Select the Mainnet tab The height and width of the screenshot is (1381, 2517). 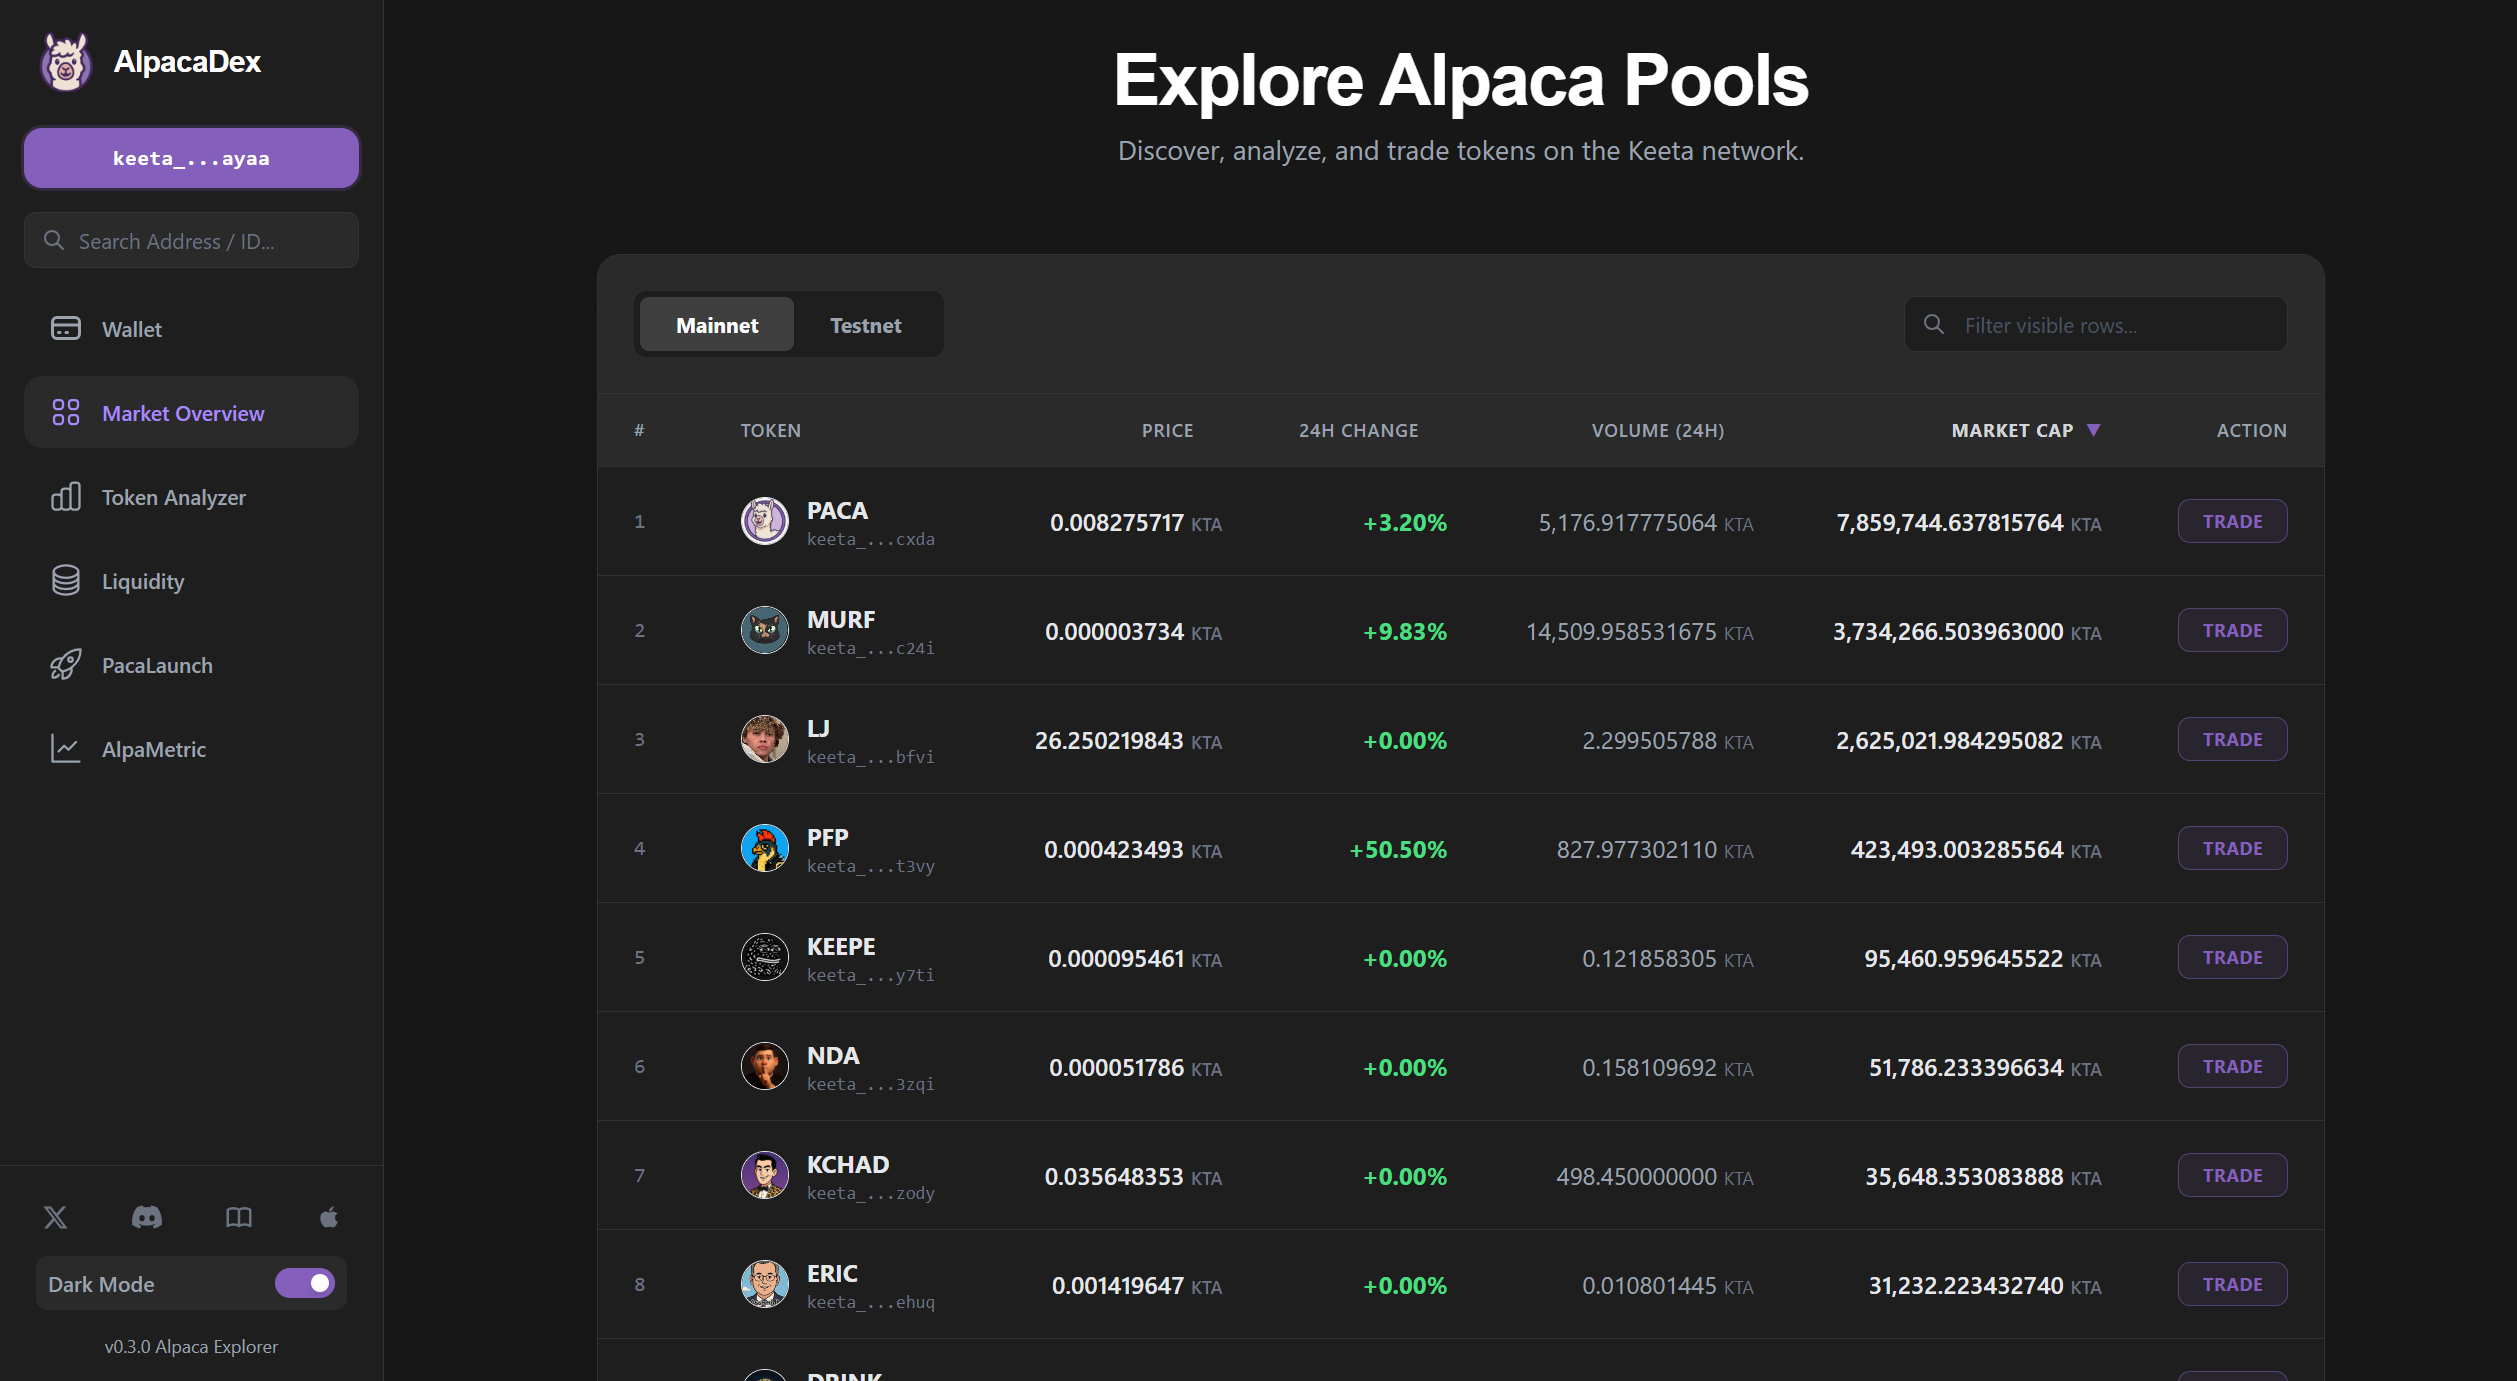pyautogui.click(x=716, y=324)
